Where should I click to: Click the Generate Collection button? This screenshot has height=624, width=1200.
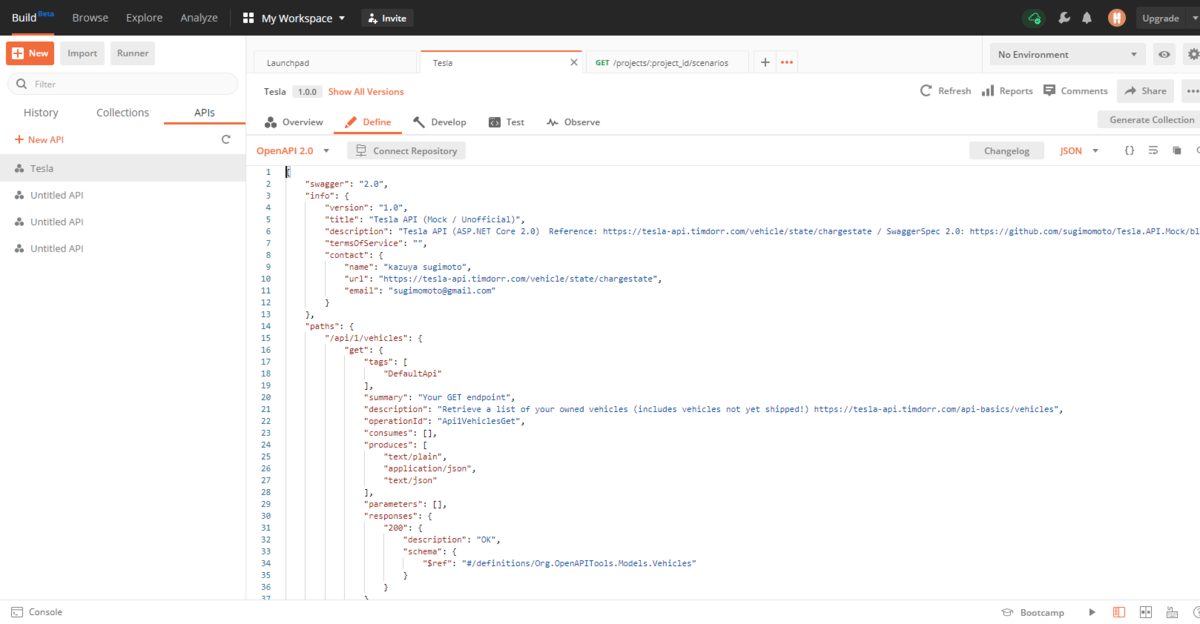pos(1151,120)
